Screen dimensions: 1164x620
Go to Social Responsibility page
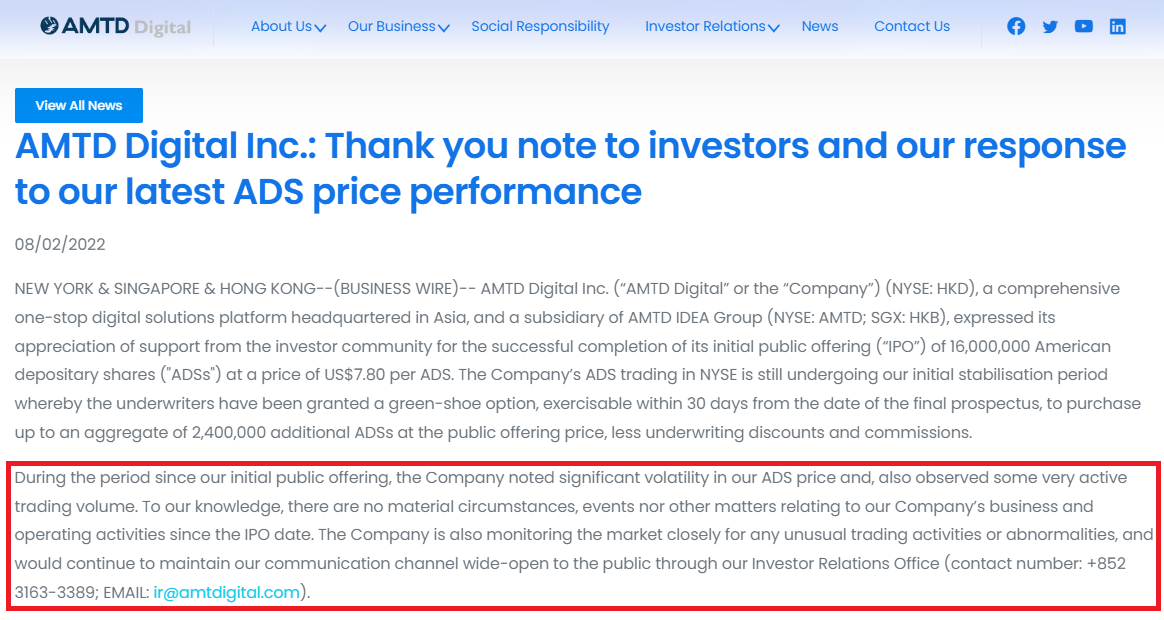(540, 27)
